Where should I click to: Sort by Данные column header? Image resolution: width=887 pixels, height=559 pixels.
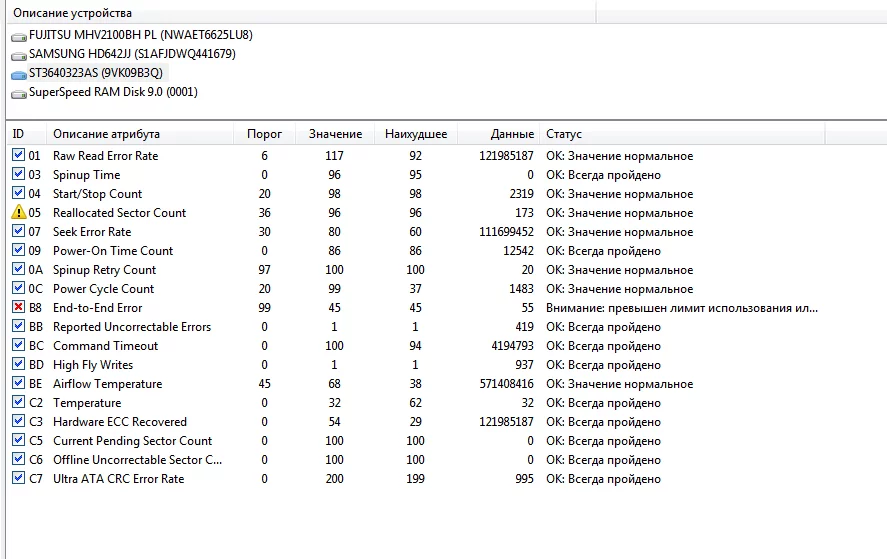[498, 134]
